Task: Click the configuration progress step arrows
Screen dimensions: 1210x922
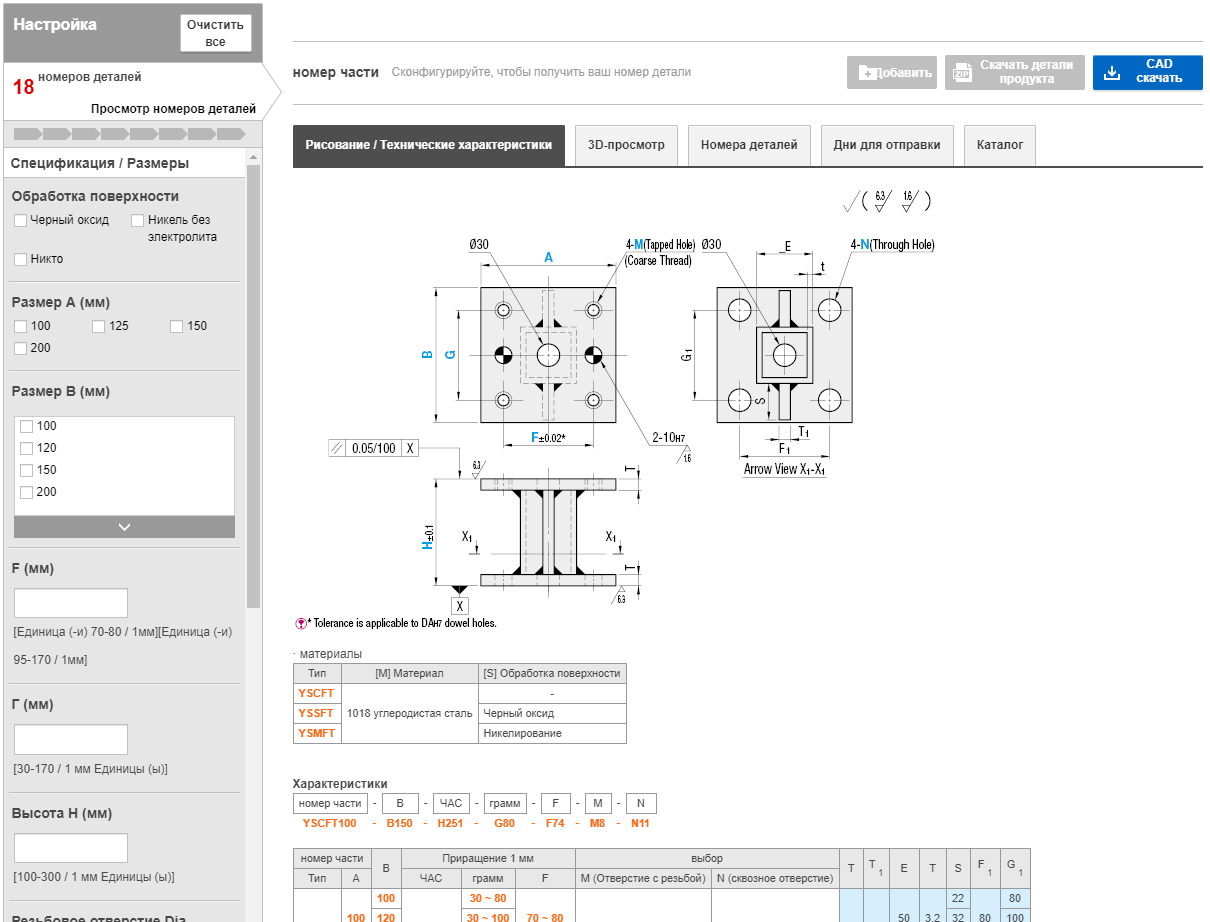Action: [130, 133]
